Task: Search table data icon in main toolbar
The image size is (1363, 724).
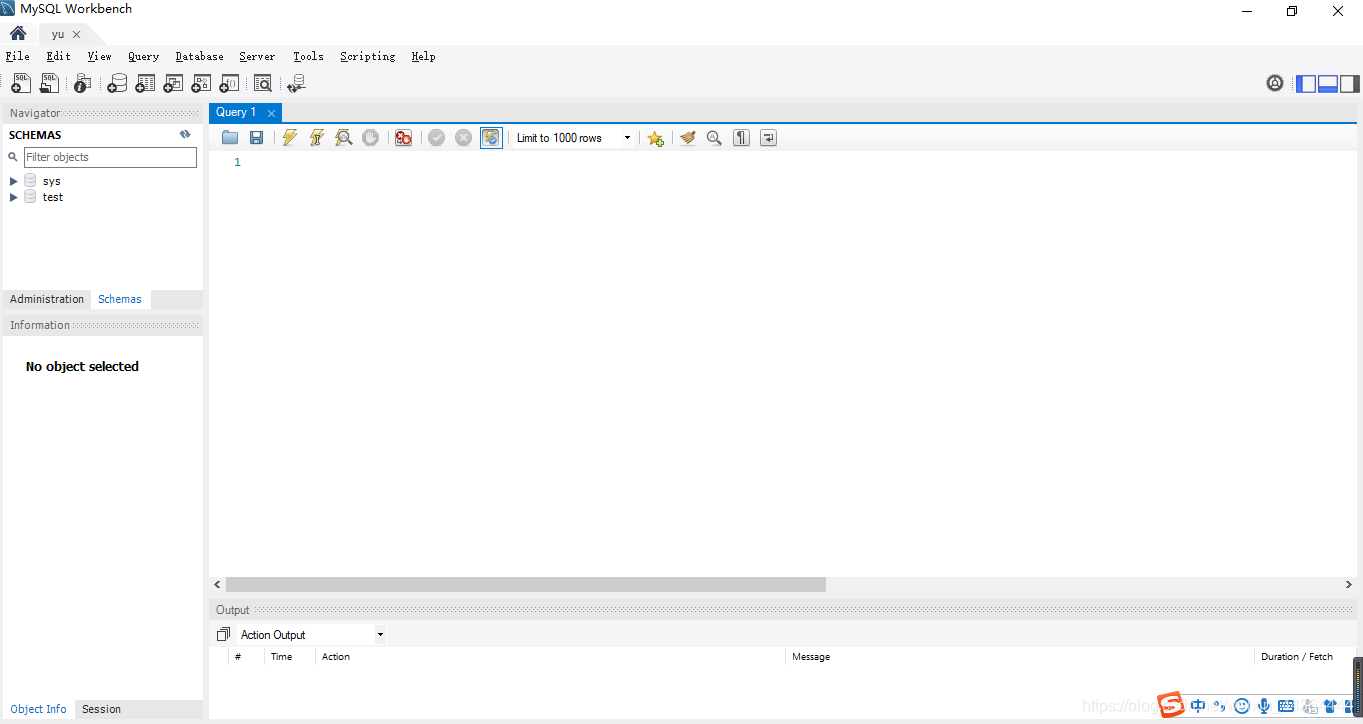Action: [263, 84]
